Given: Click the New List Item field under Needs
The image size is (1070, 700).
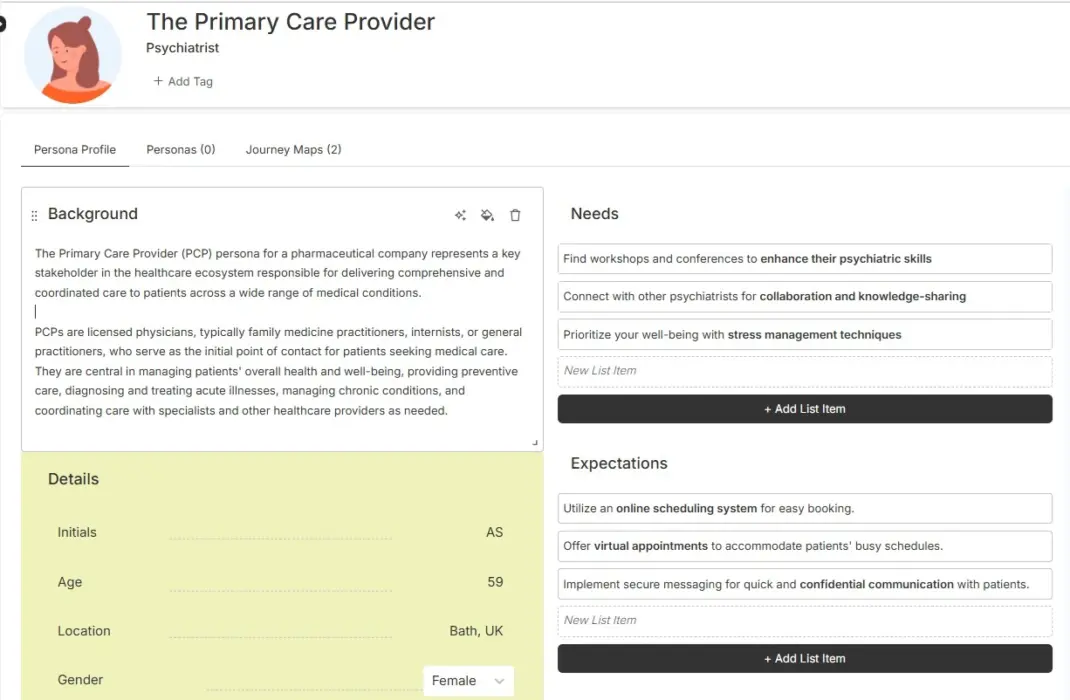Looking at the screenshot, I should point(805,370).
